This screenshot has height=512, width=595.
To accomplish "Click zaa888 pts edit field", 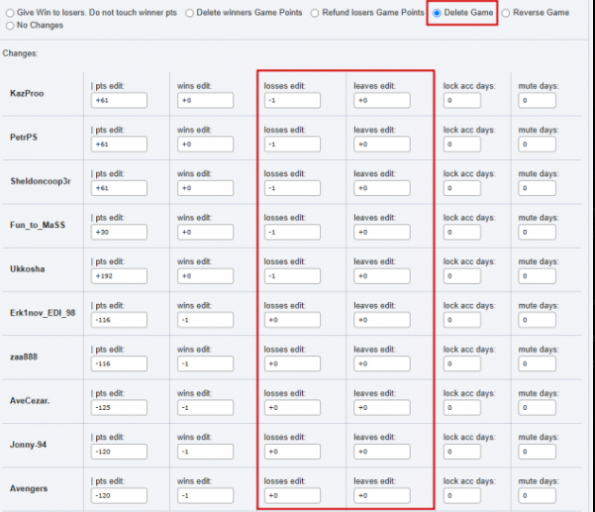I will point(119,364).
